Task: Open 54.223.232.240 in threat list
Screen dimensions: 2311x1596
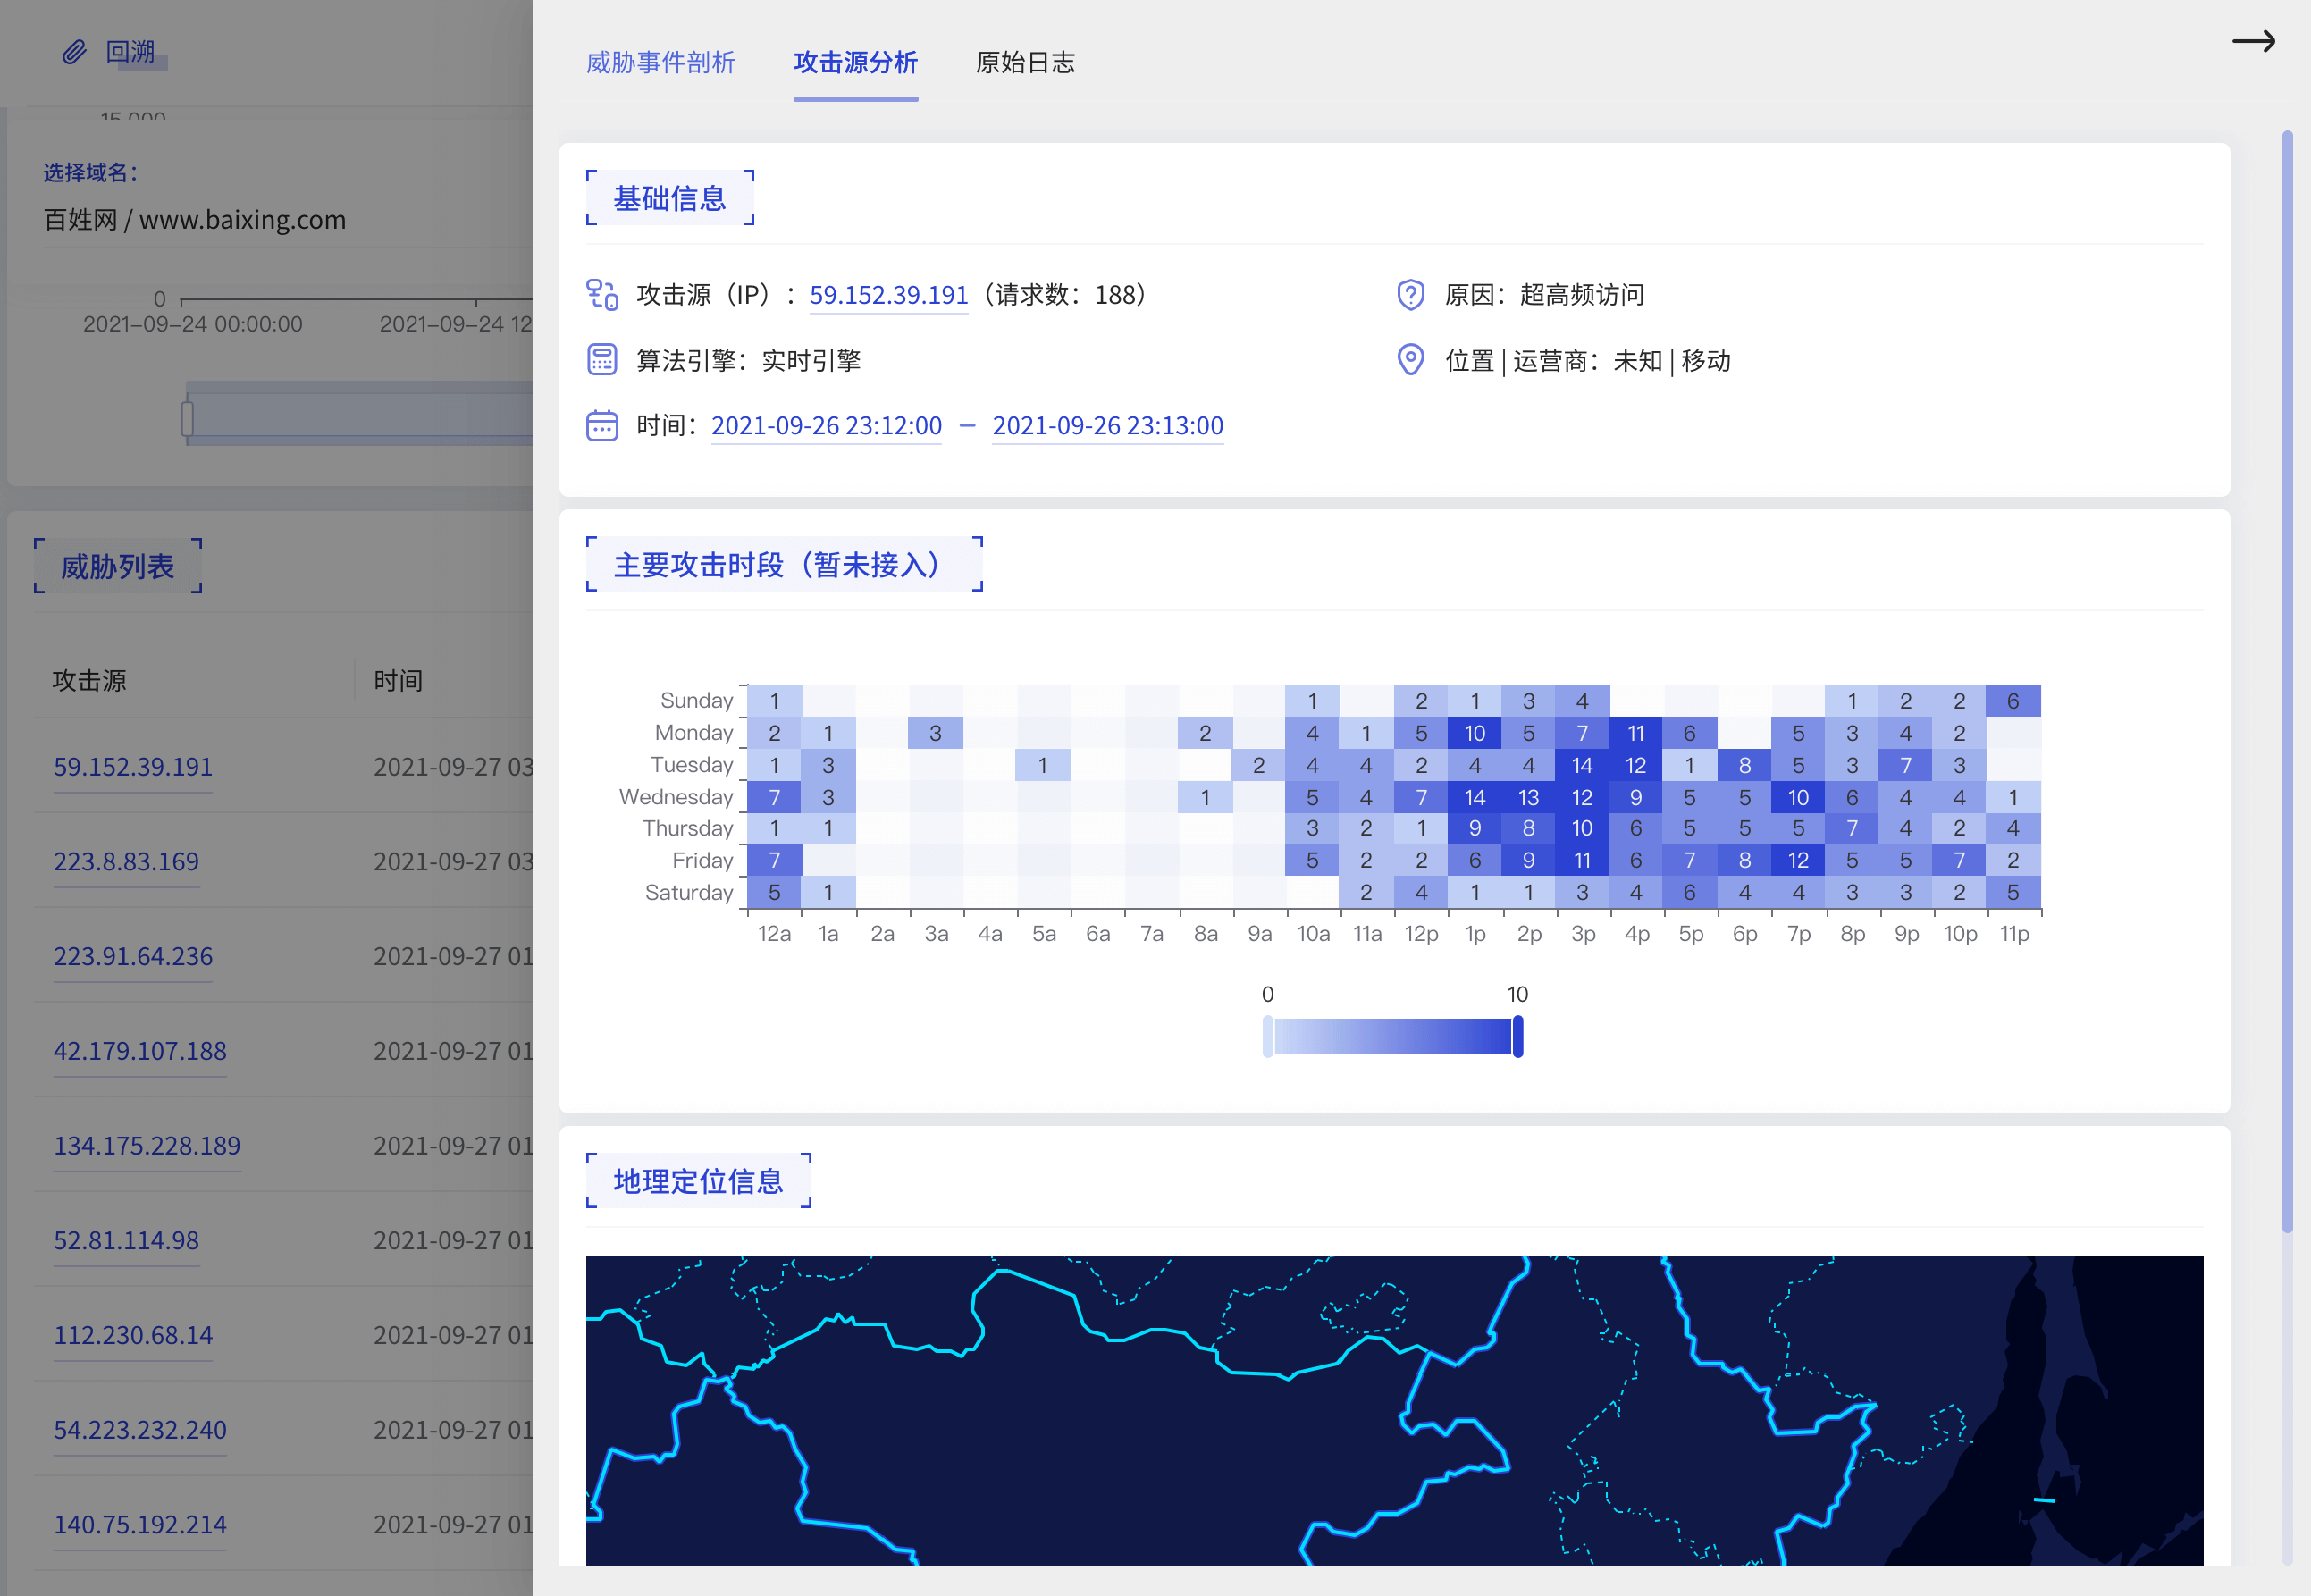Action: [x=140, y=1431]
